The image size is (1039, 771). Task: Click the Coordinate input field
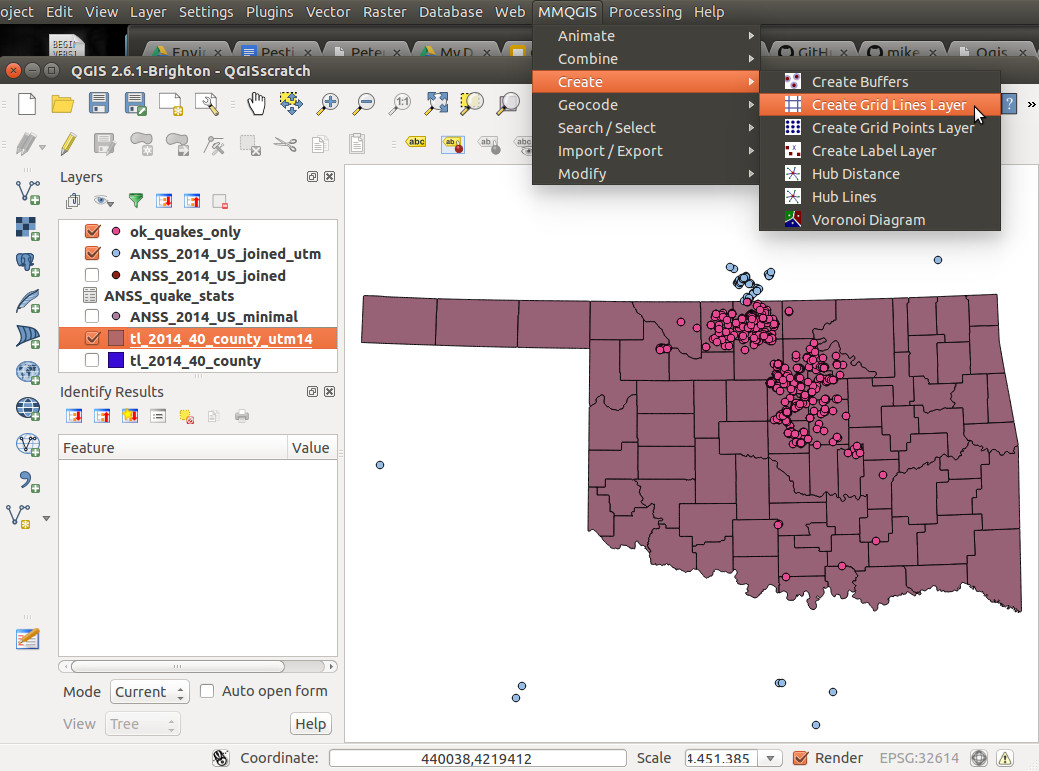pyautogui.click(x=477, y=758)
